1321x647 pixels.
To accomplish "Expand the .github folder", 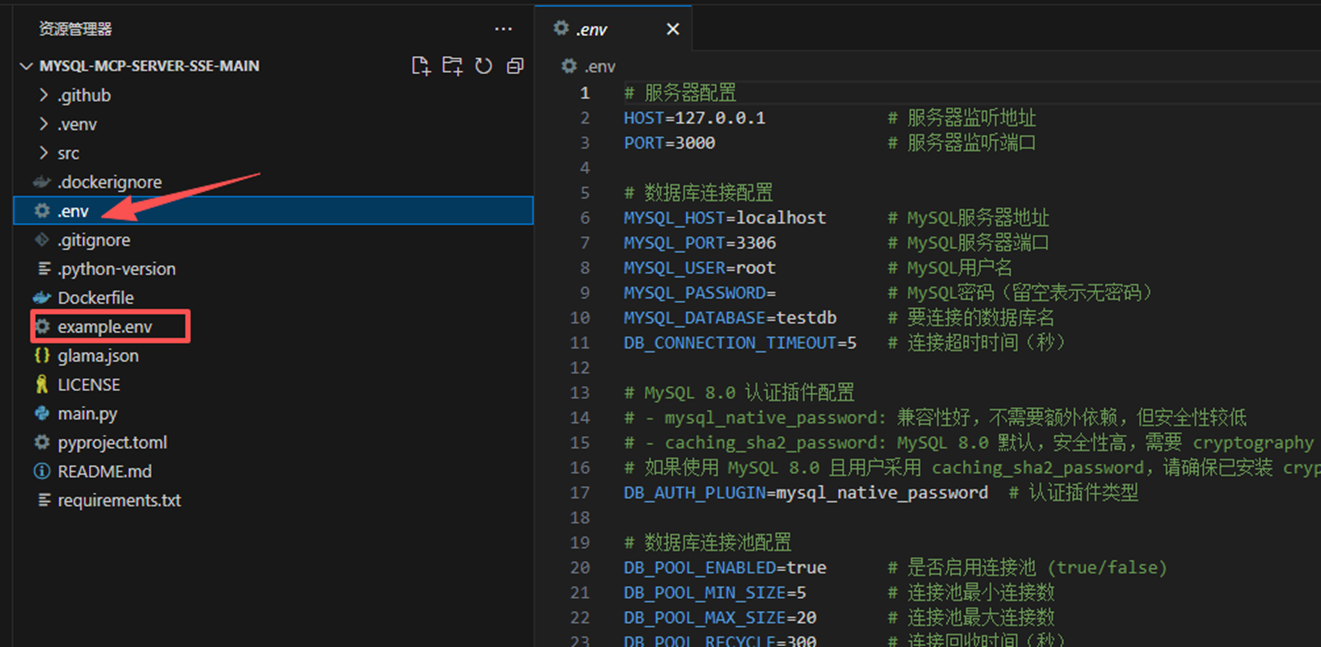I will click(45, 94).
